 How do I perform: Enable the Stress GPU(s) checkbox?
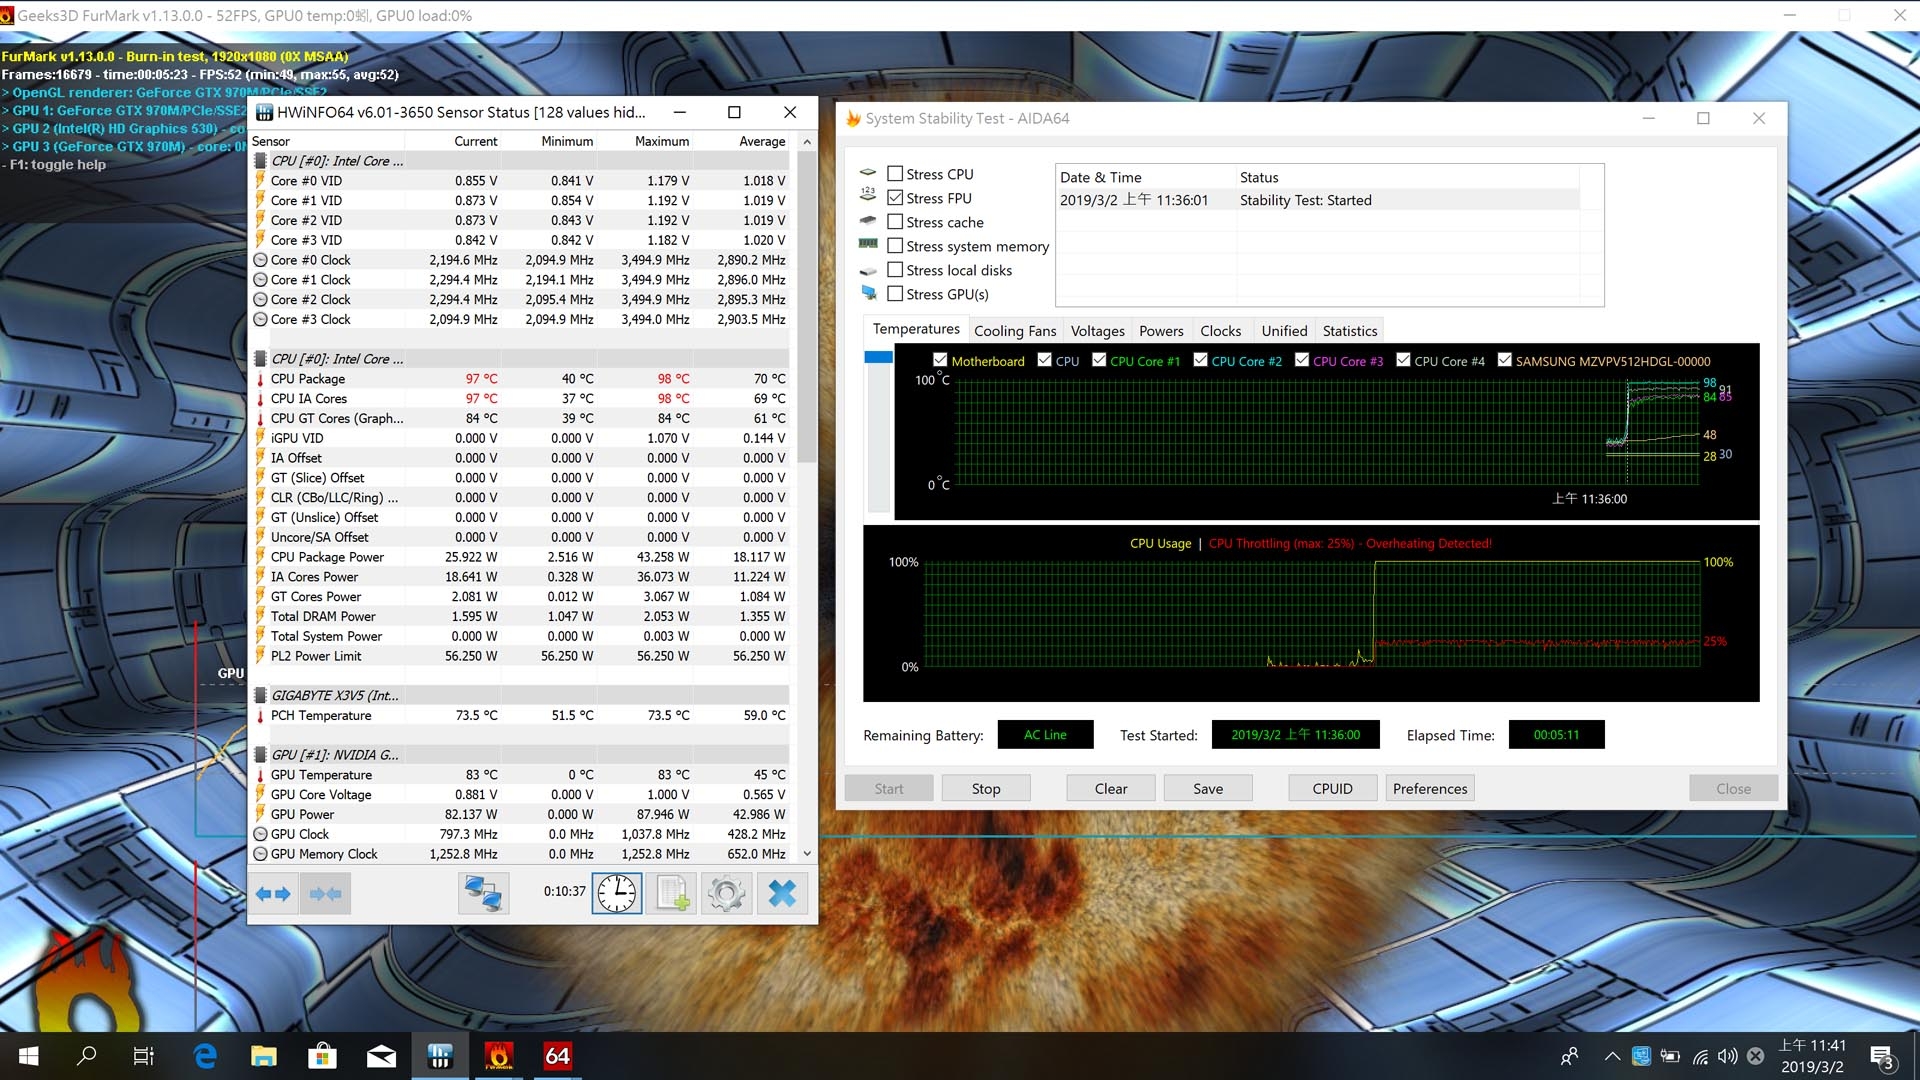point(895,294)
